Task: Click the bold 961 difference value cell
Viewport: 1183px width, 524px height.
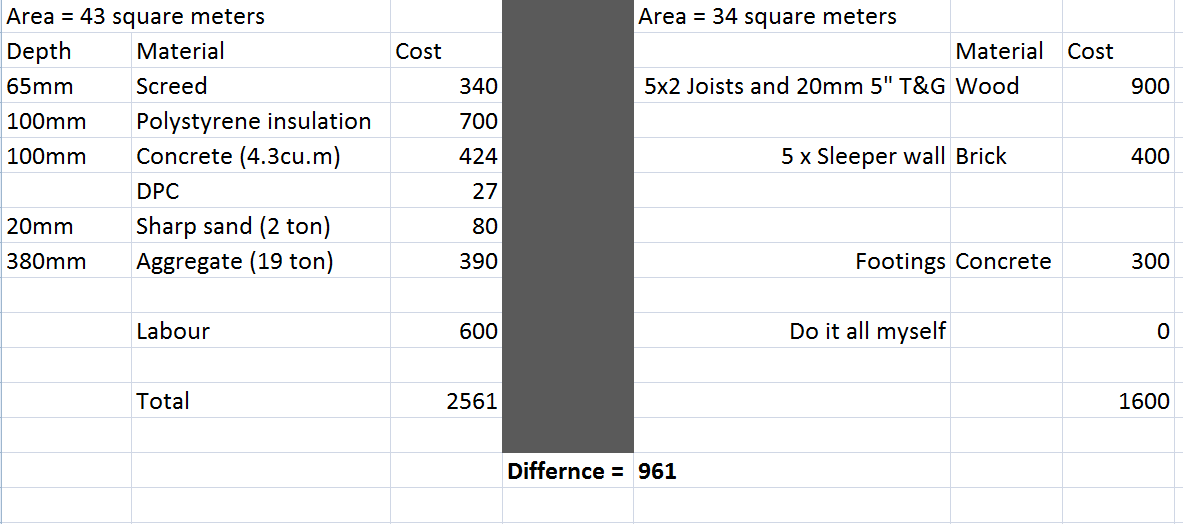Action: click(658, 471)
